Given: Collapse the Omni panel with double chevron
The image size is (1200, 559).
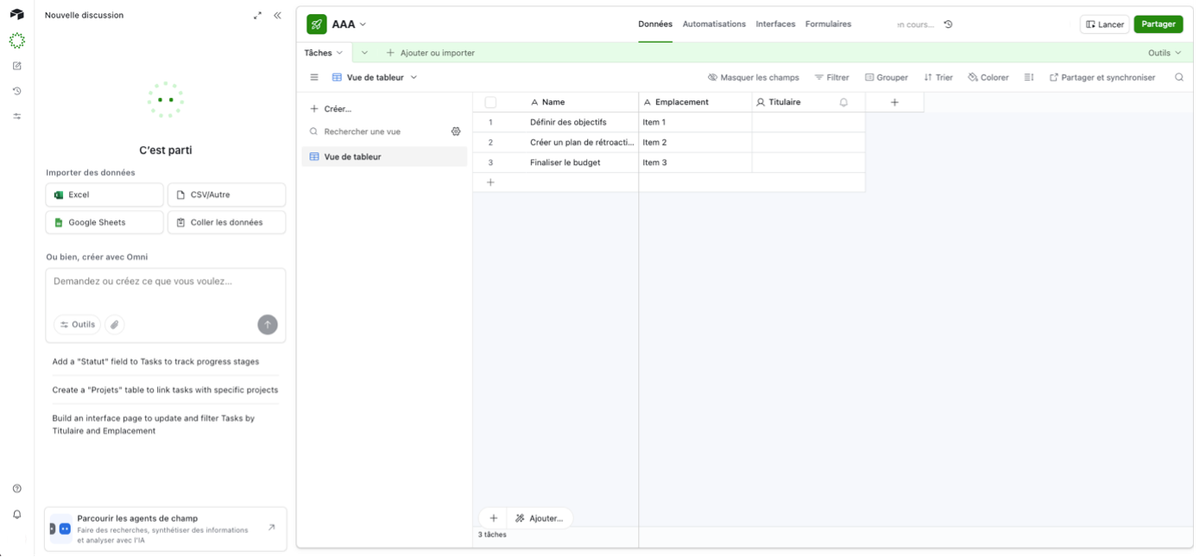Looking at the screenshot, I should (x=277, y=15).
